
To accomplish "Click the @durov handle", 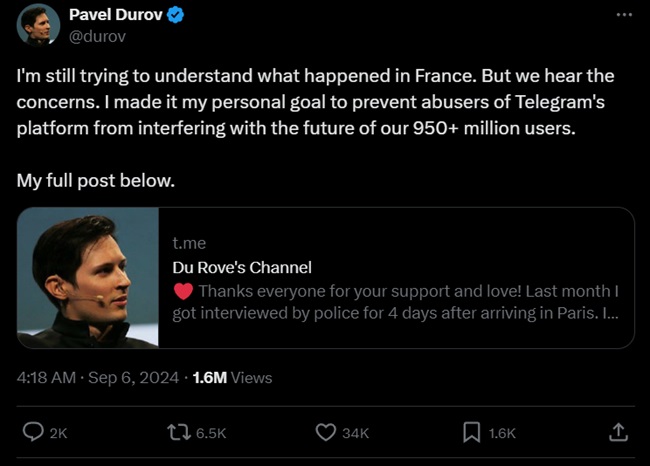I will 97,36.
